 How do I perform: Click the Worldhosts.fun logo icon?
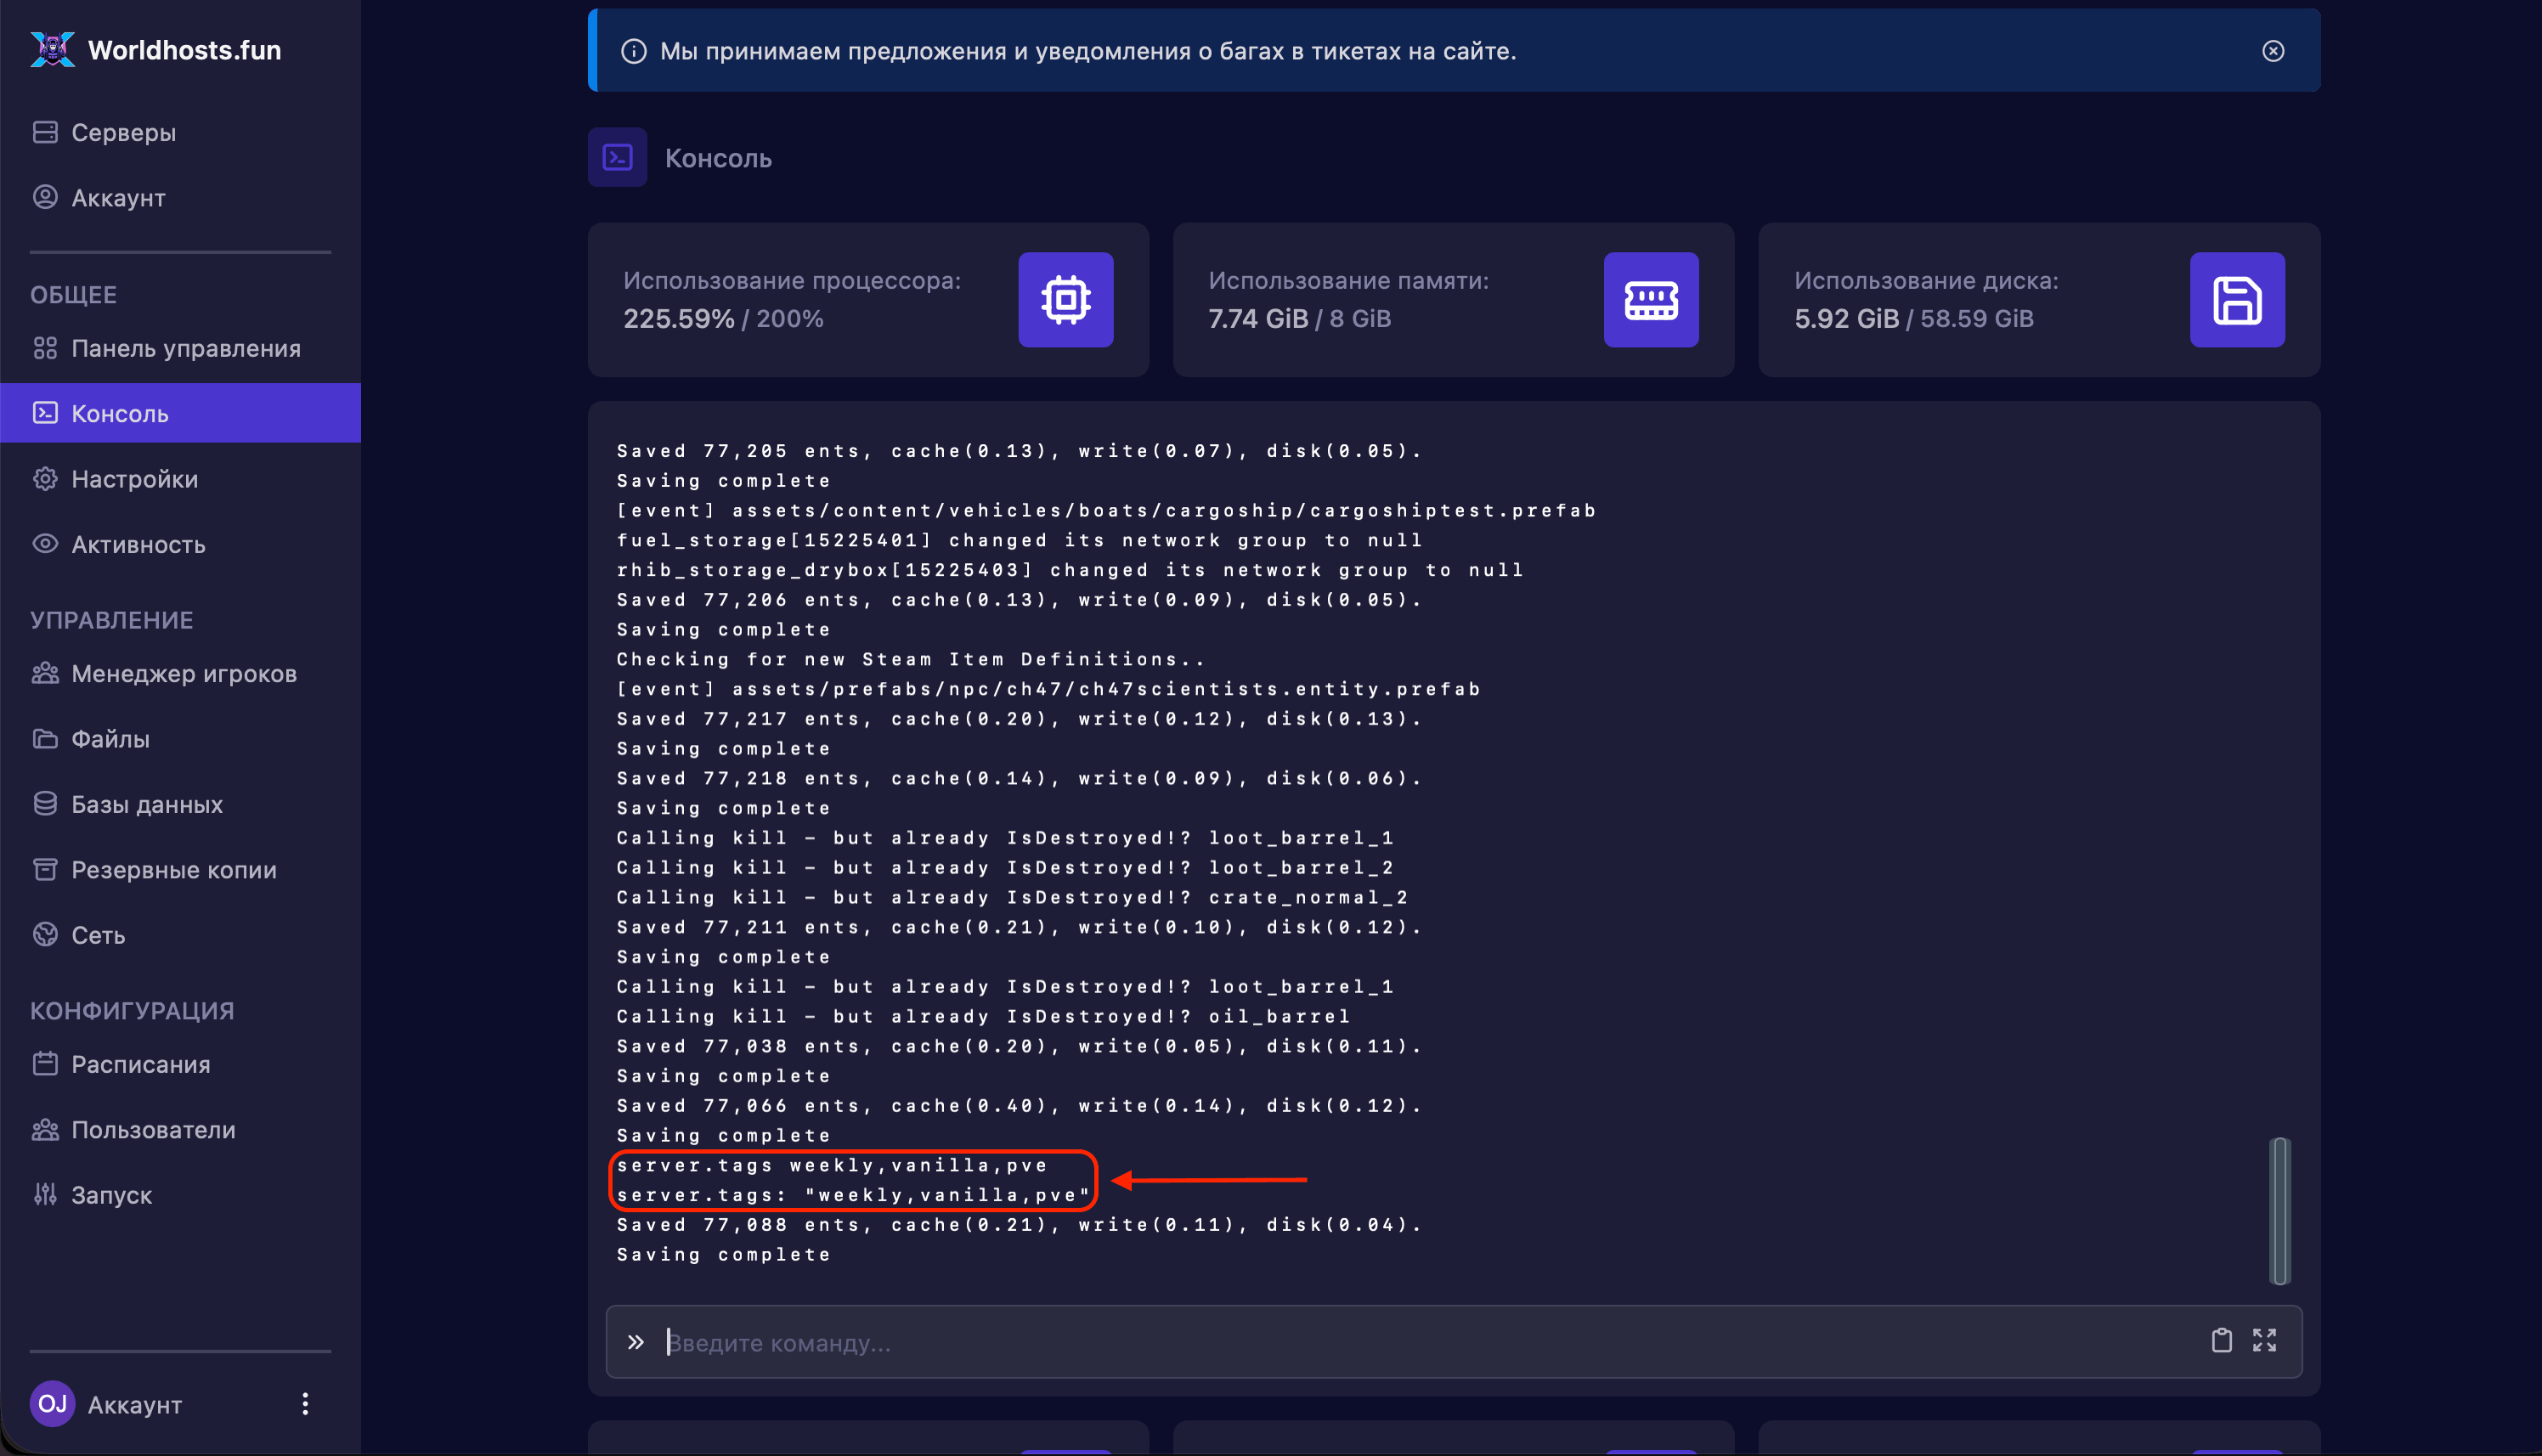52,49
